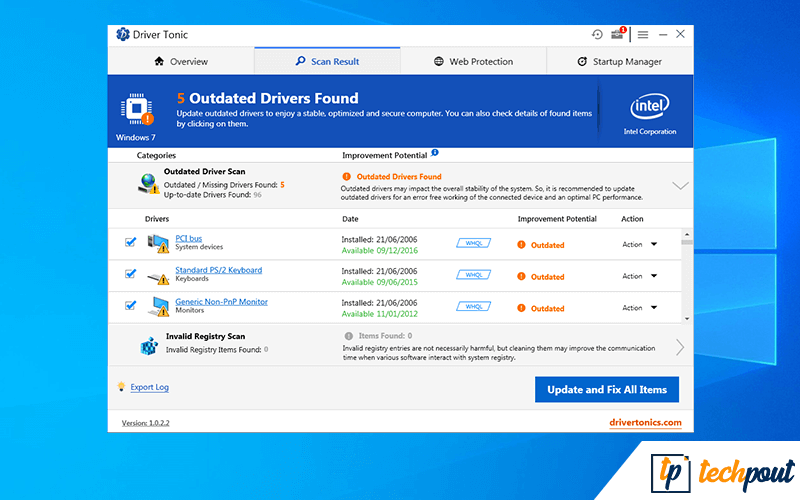Viewport: 800px width, 500px height.
Task: Uncheck the Standard PS/2 Keyboard checkbox
Action: click(x=131, y=273)
